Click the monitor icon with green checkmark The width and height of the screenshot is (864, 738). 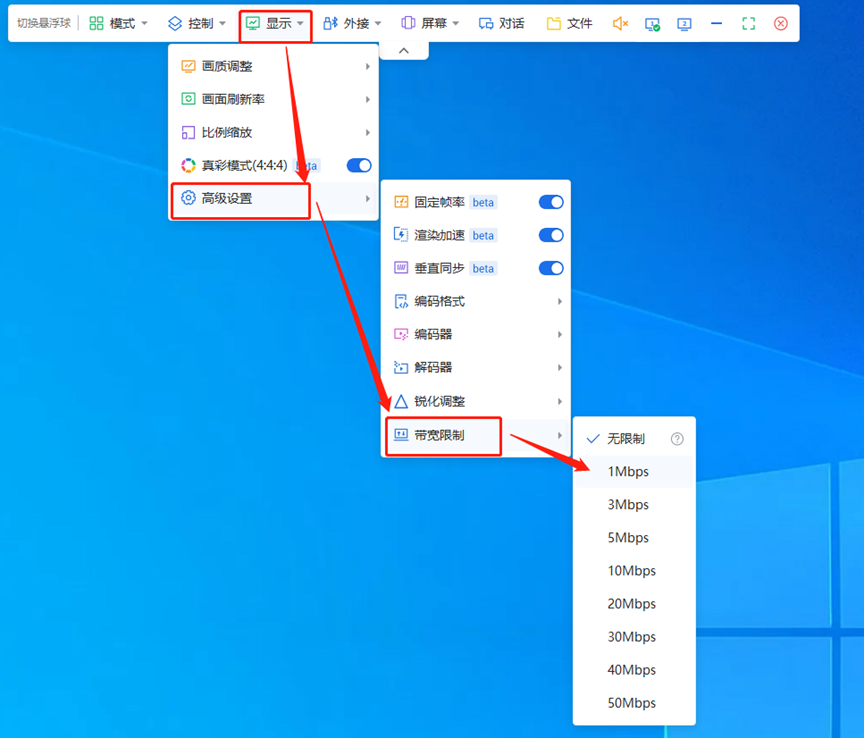click(x=652, y=23)
